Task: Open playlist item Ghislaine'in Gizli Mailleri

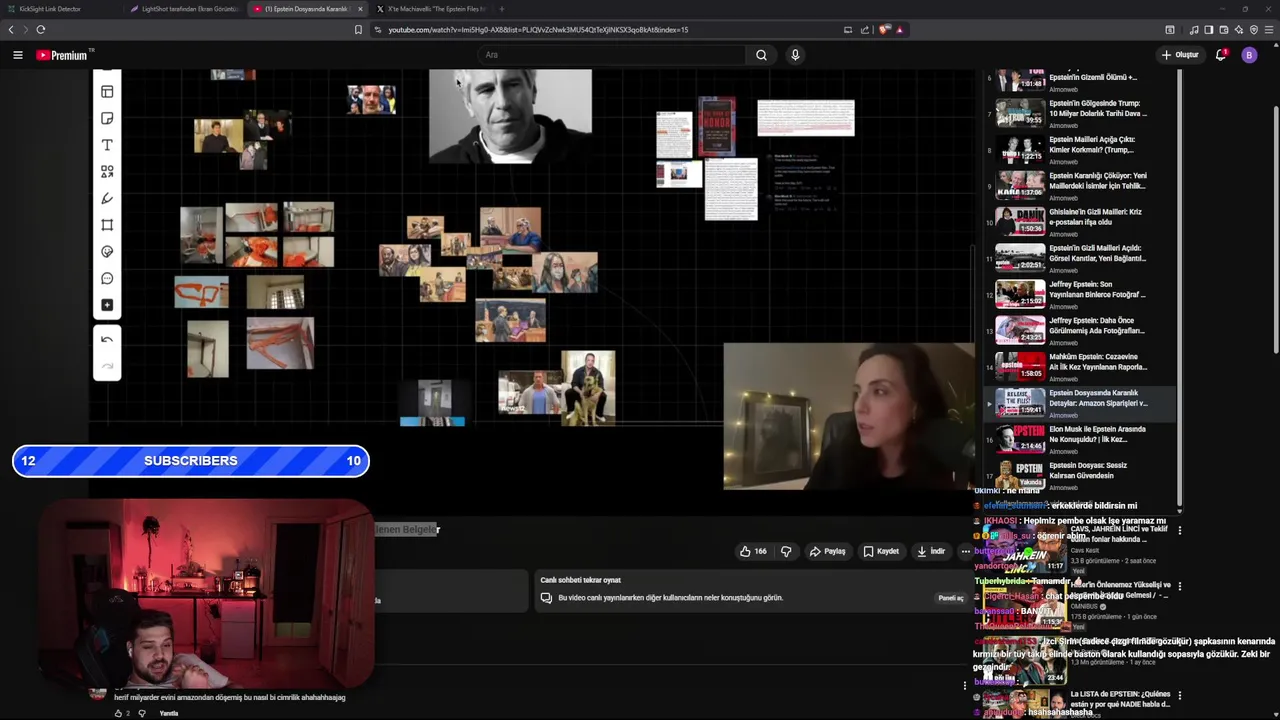Action: pos(1078,221)
